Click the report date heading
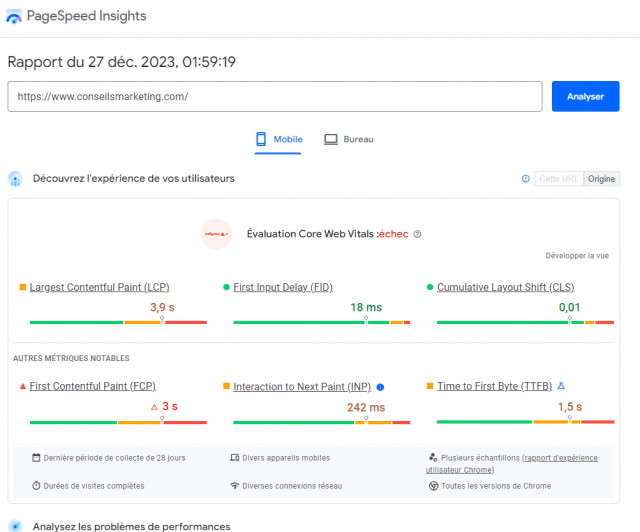 point(122,62)
